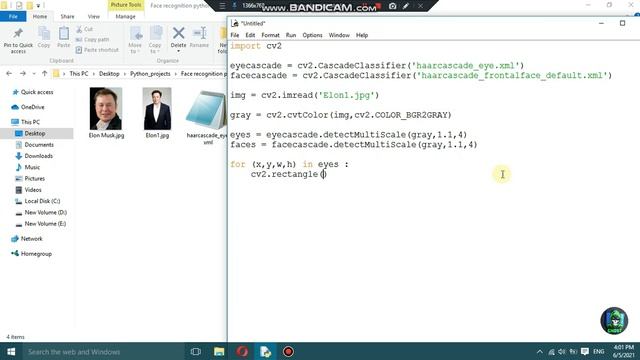Screen dimensions: 640x360
Task: Click the red Delete X icon
Action: tap(178, 33)
